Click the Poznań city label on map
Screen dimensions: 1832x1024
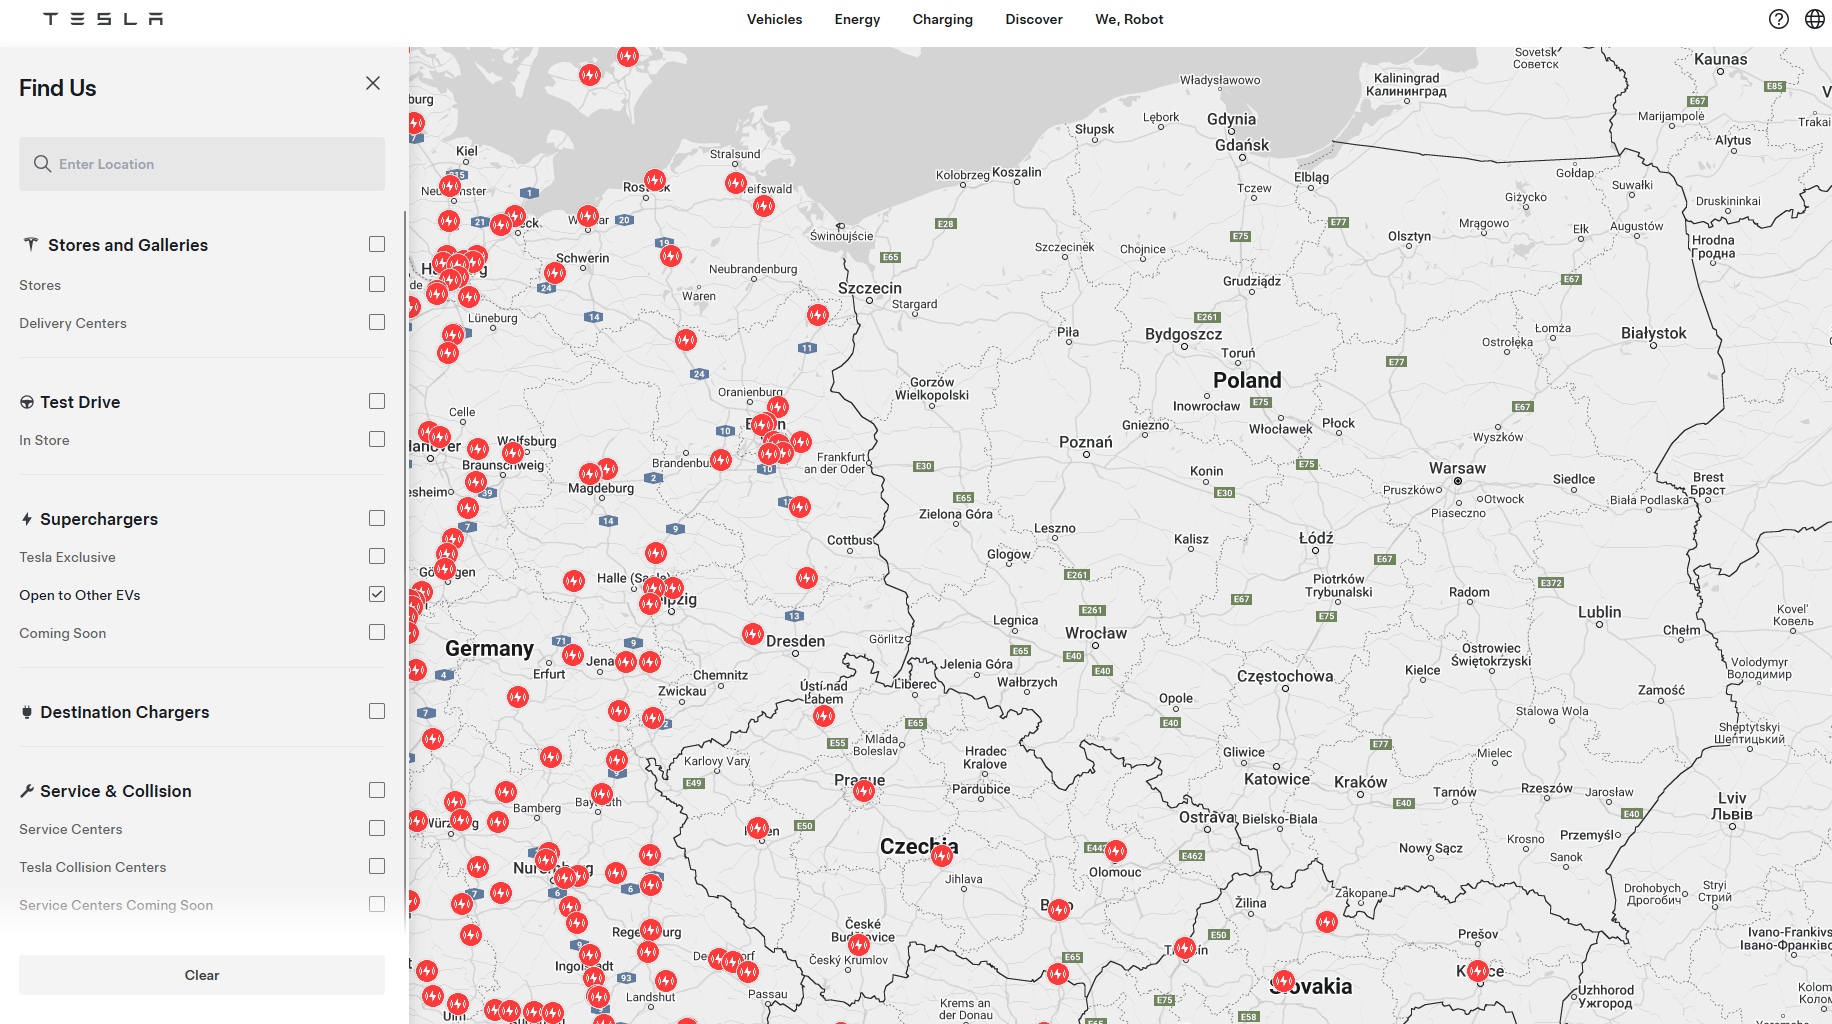point(1086,442)
